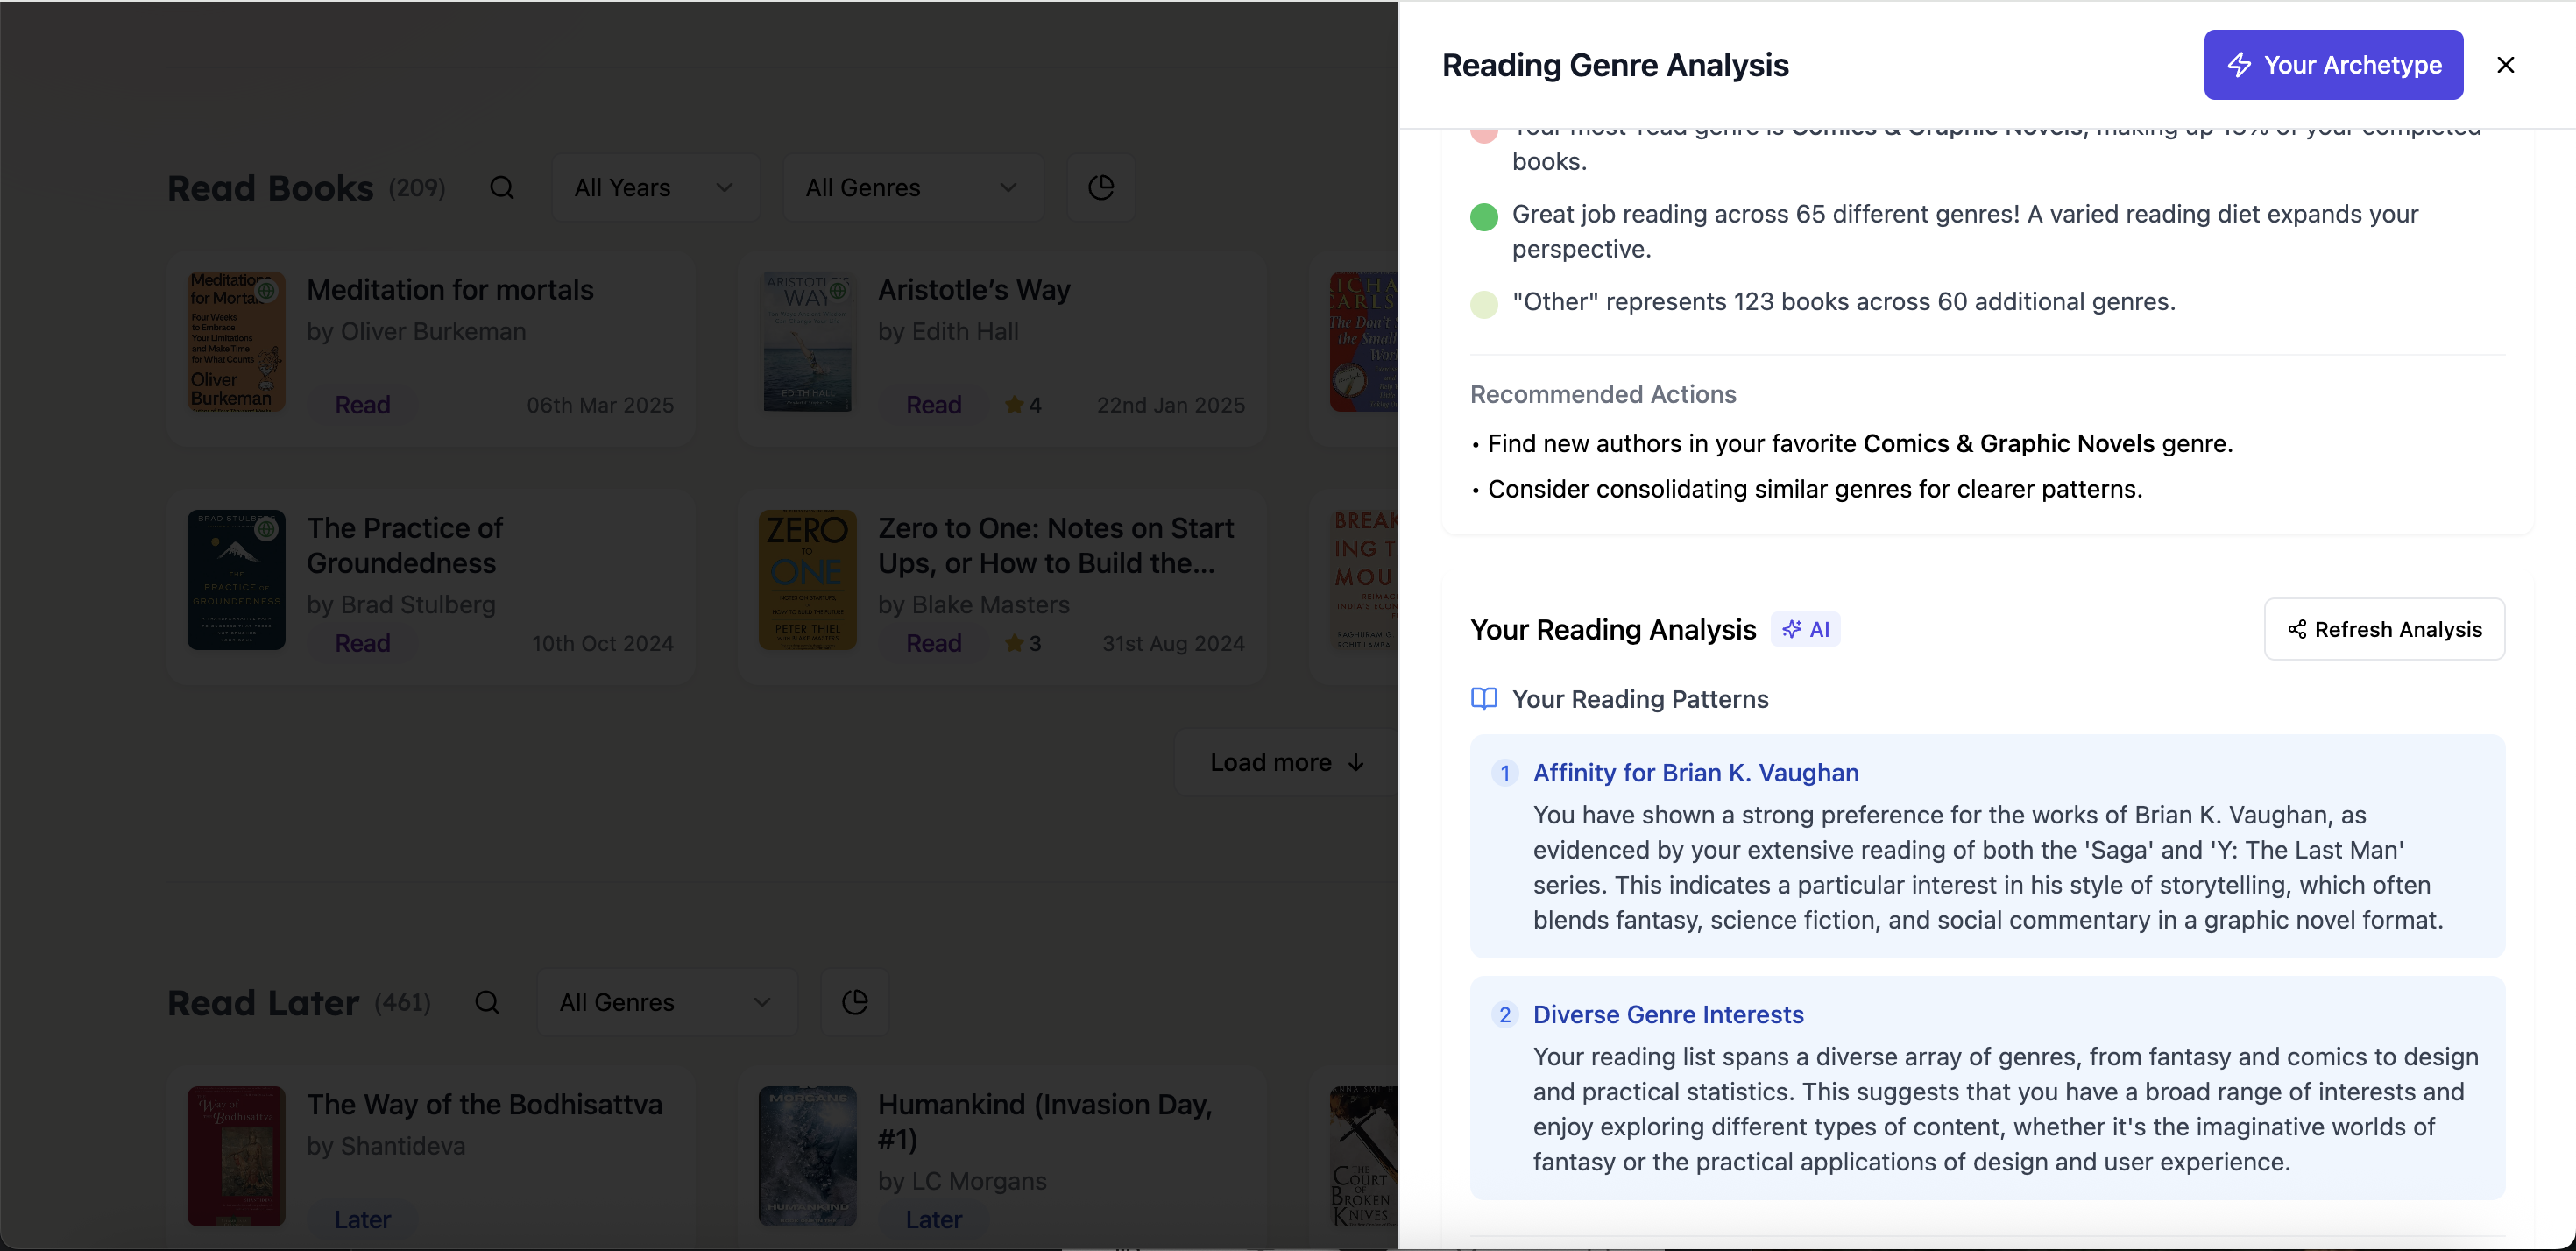Image resolution: width=2576 pixels, height=1251 pixels.
Task: Click the 06th Mar 2025 date
Action: point(600,405)
